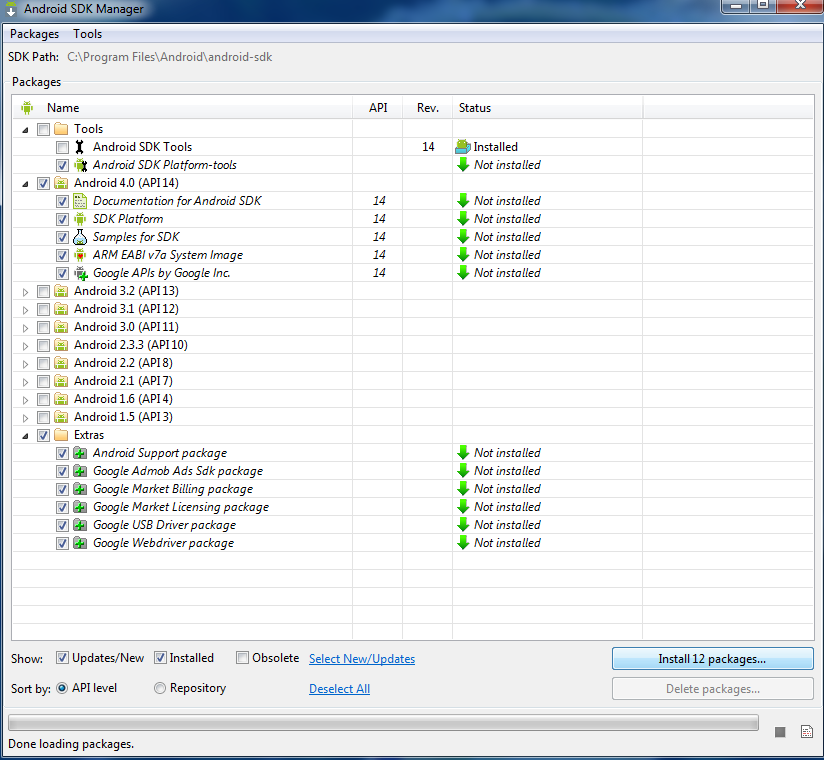Collapse the Extras folder
The image size is (824, 760).
(x=24, y=435)
